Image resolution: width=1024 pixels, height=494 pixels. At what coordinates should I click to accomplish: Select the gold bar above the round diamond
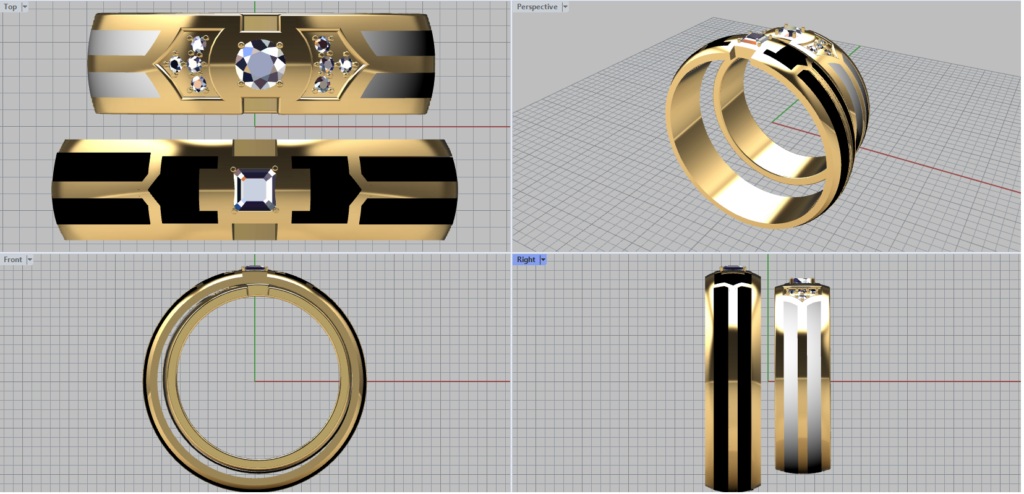click(x=260, y=24)
